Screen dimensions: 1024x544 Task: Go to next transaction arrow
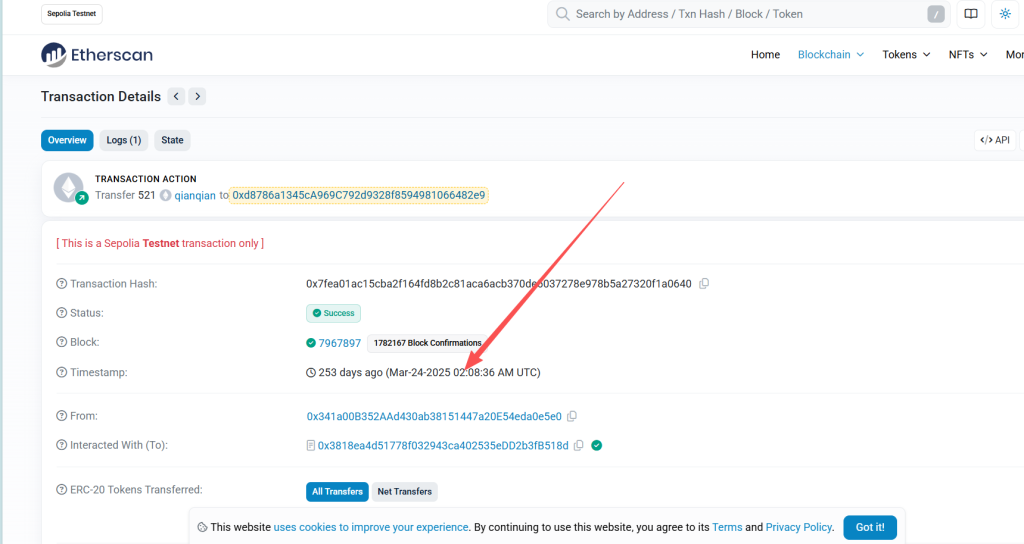[197, 97]
